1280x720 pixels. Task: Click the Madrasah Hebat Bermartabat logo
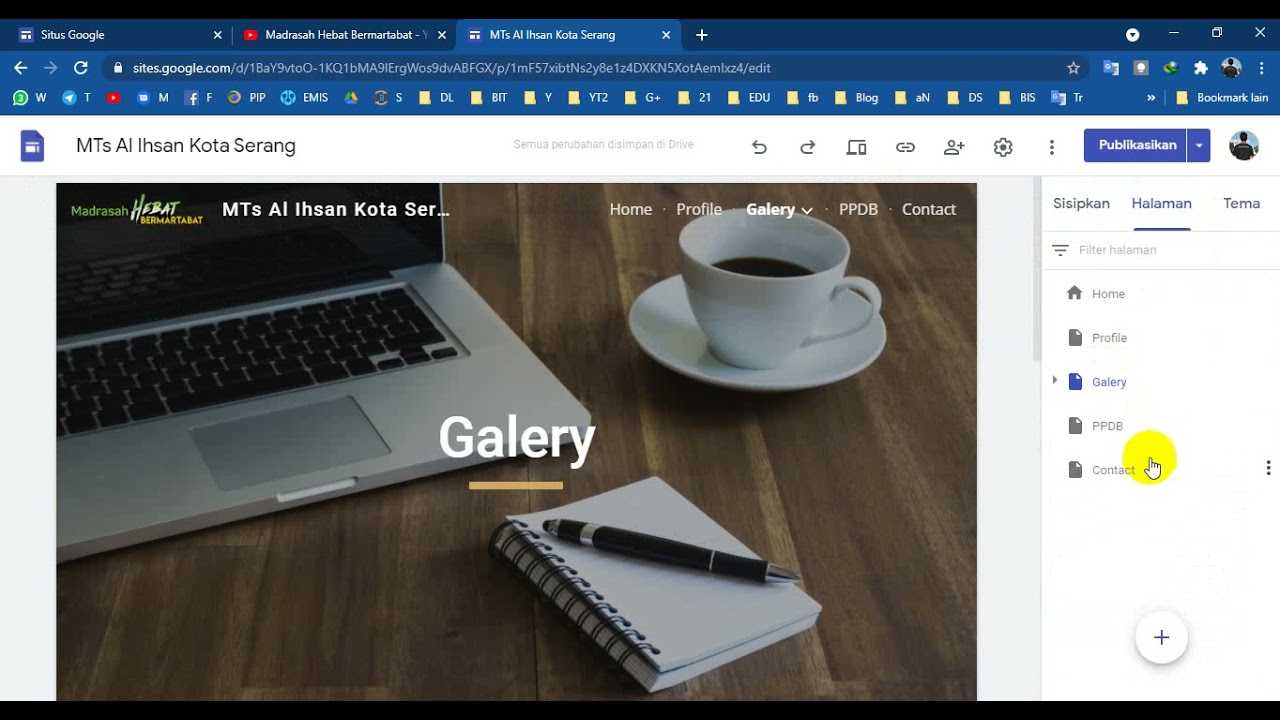pyautogui.click(x=137, y=209)
